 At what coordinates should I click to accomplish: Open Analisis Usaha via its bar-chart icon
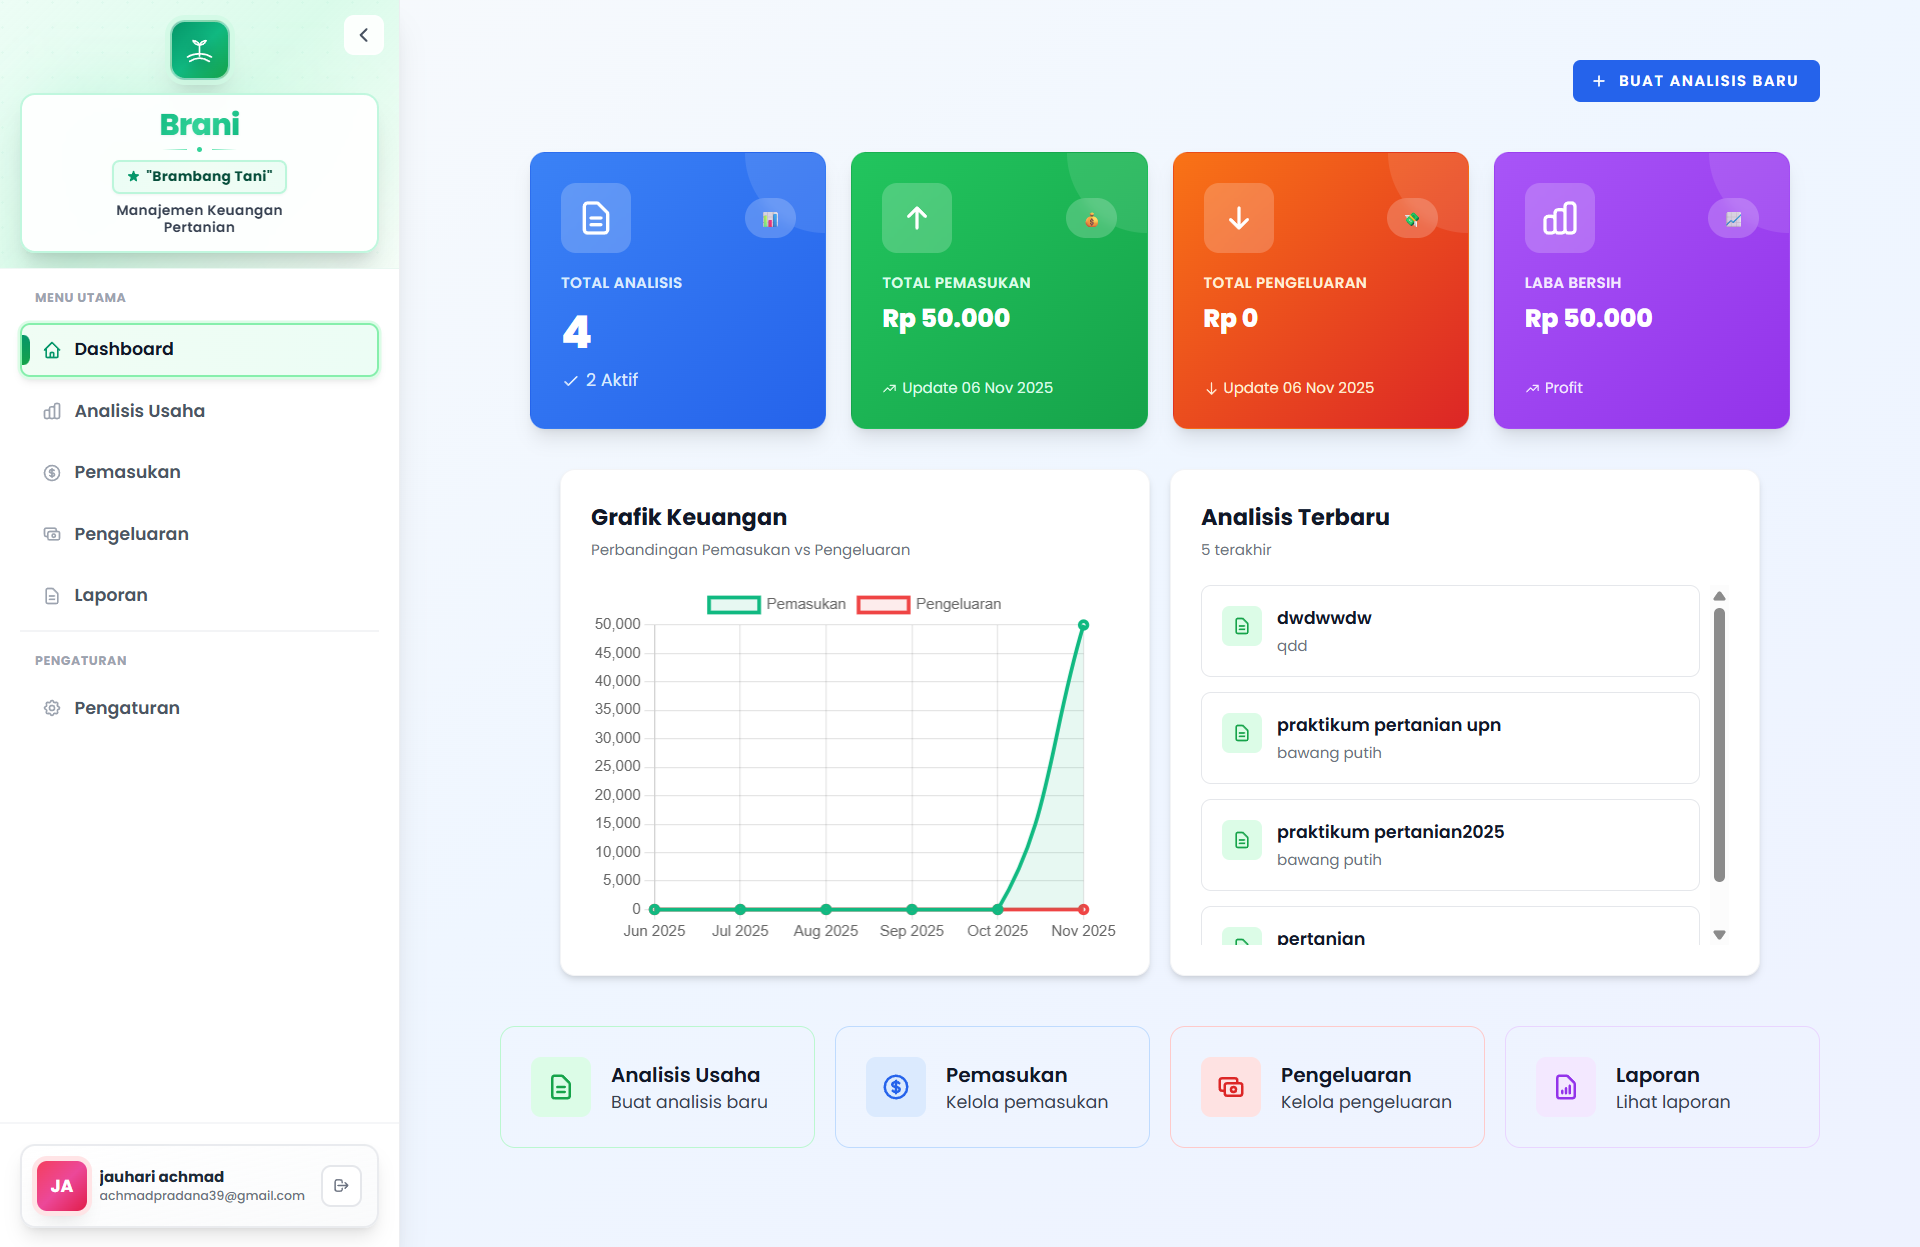[52, 411]
